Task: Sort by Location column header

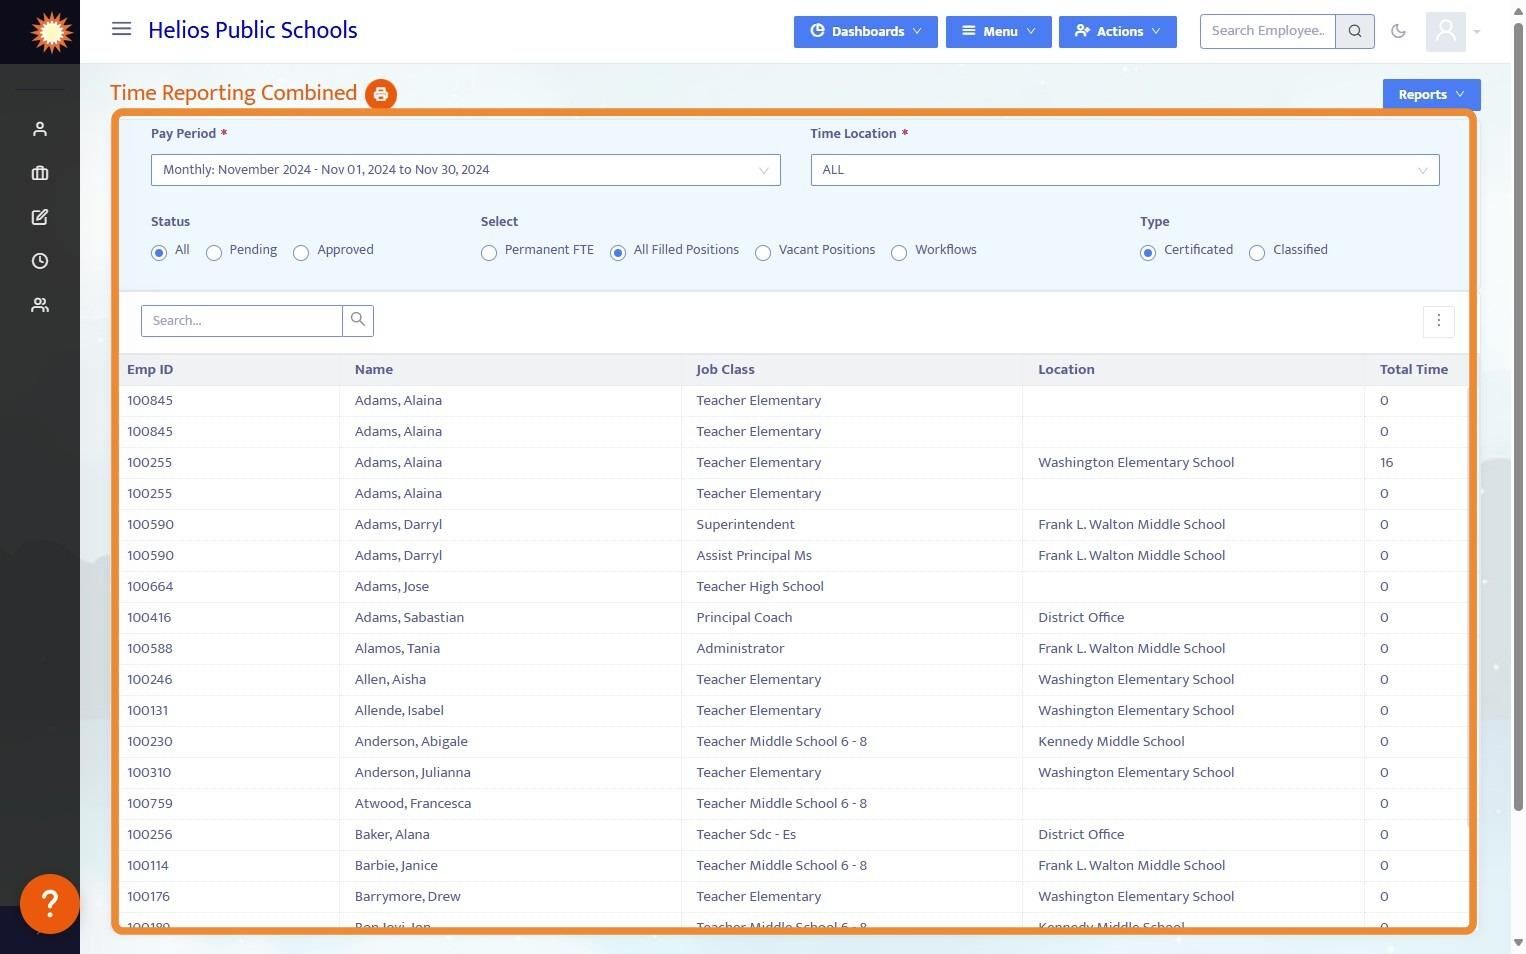Action: coord(1066,370)
